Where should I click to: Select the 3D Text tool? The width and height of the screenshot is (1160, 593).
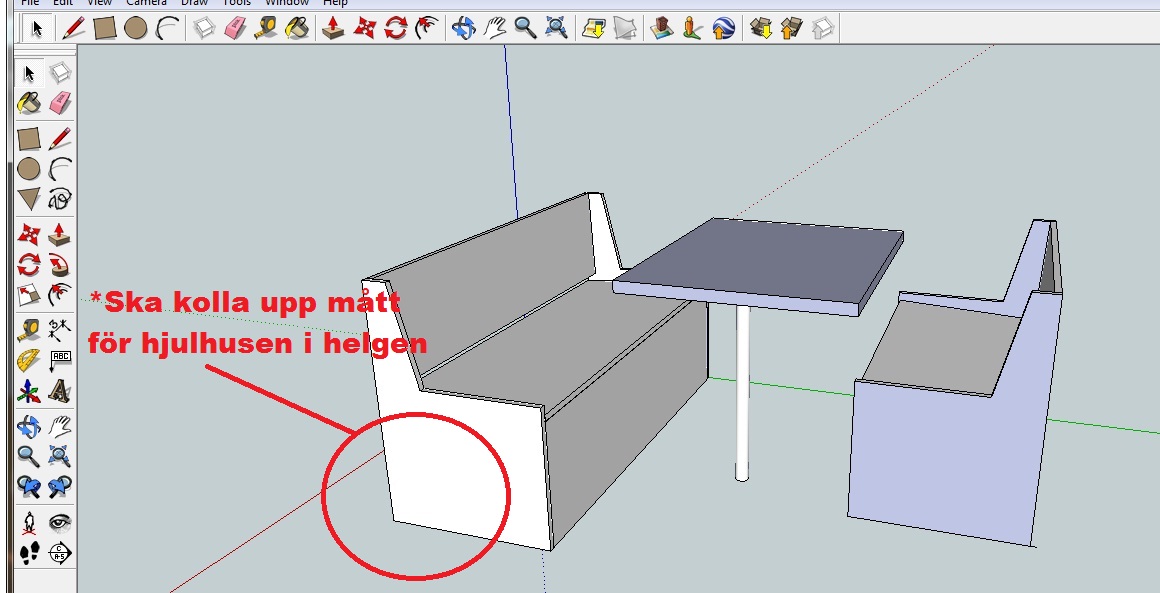[x=61, y=392]
